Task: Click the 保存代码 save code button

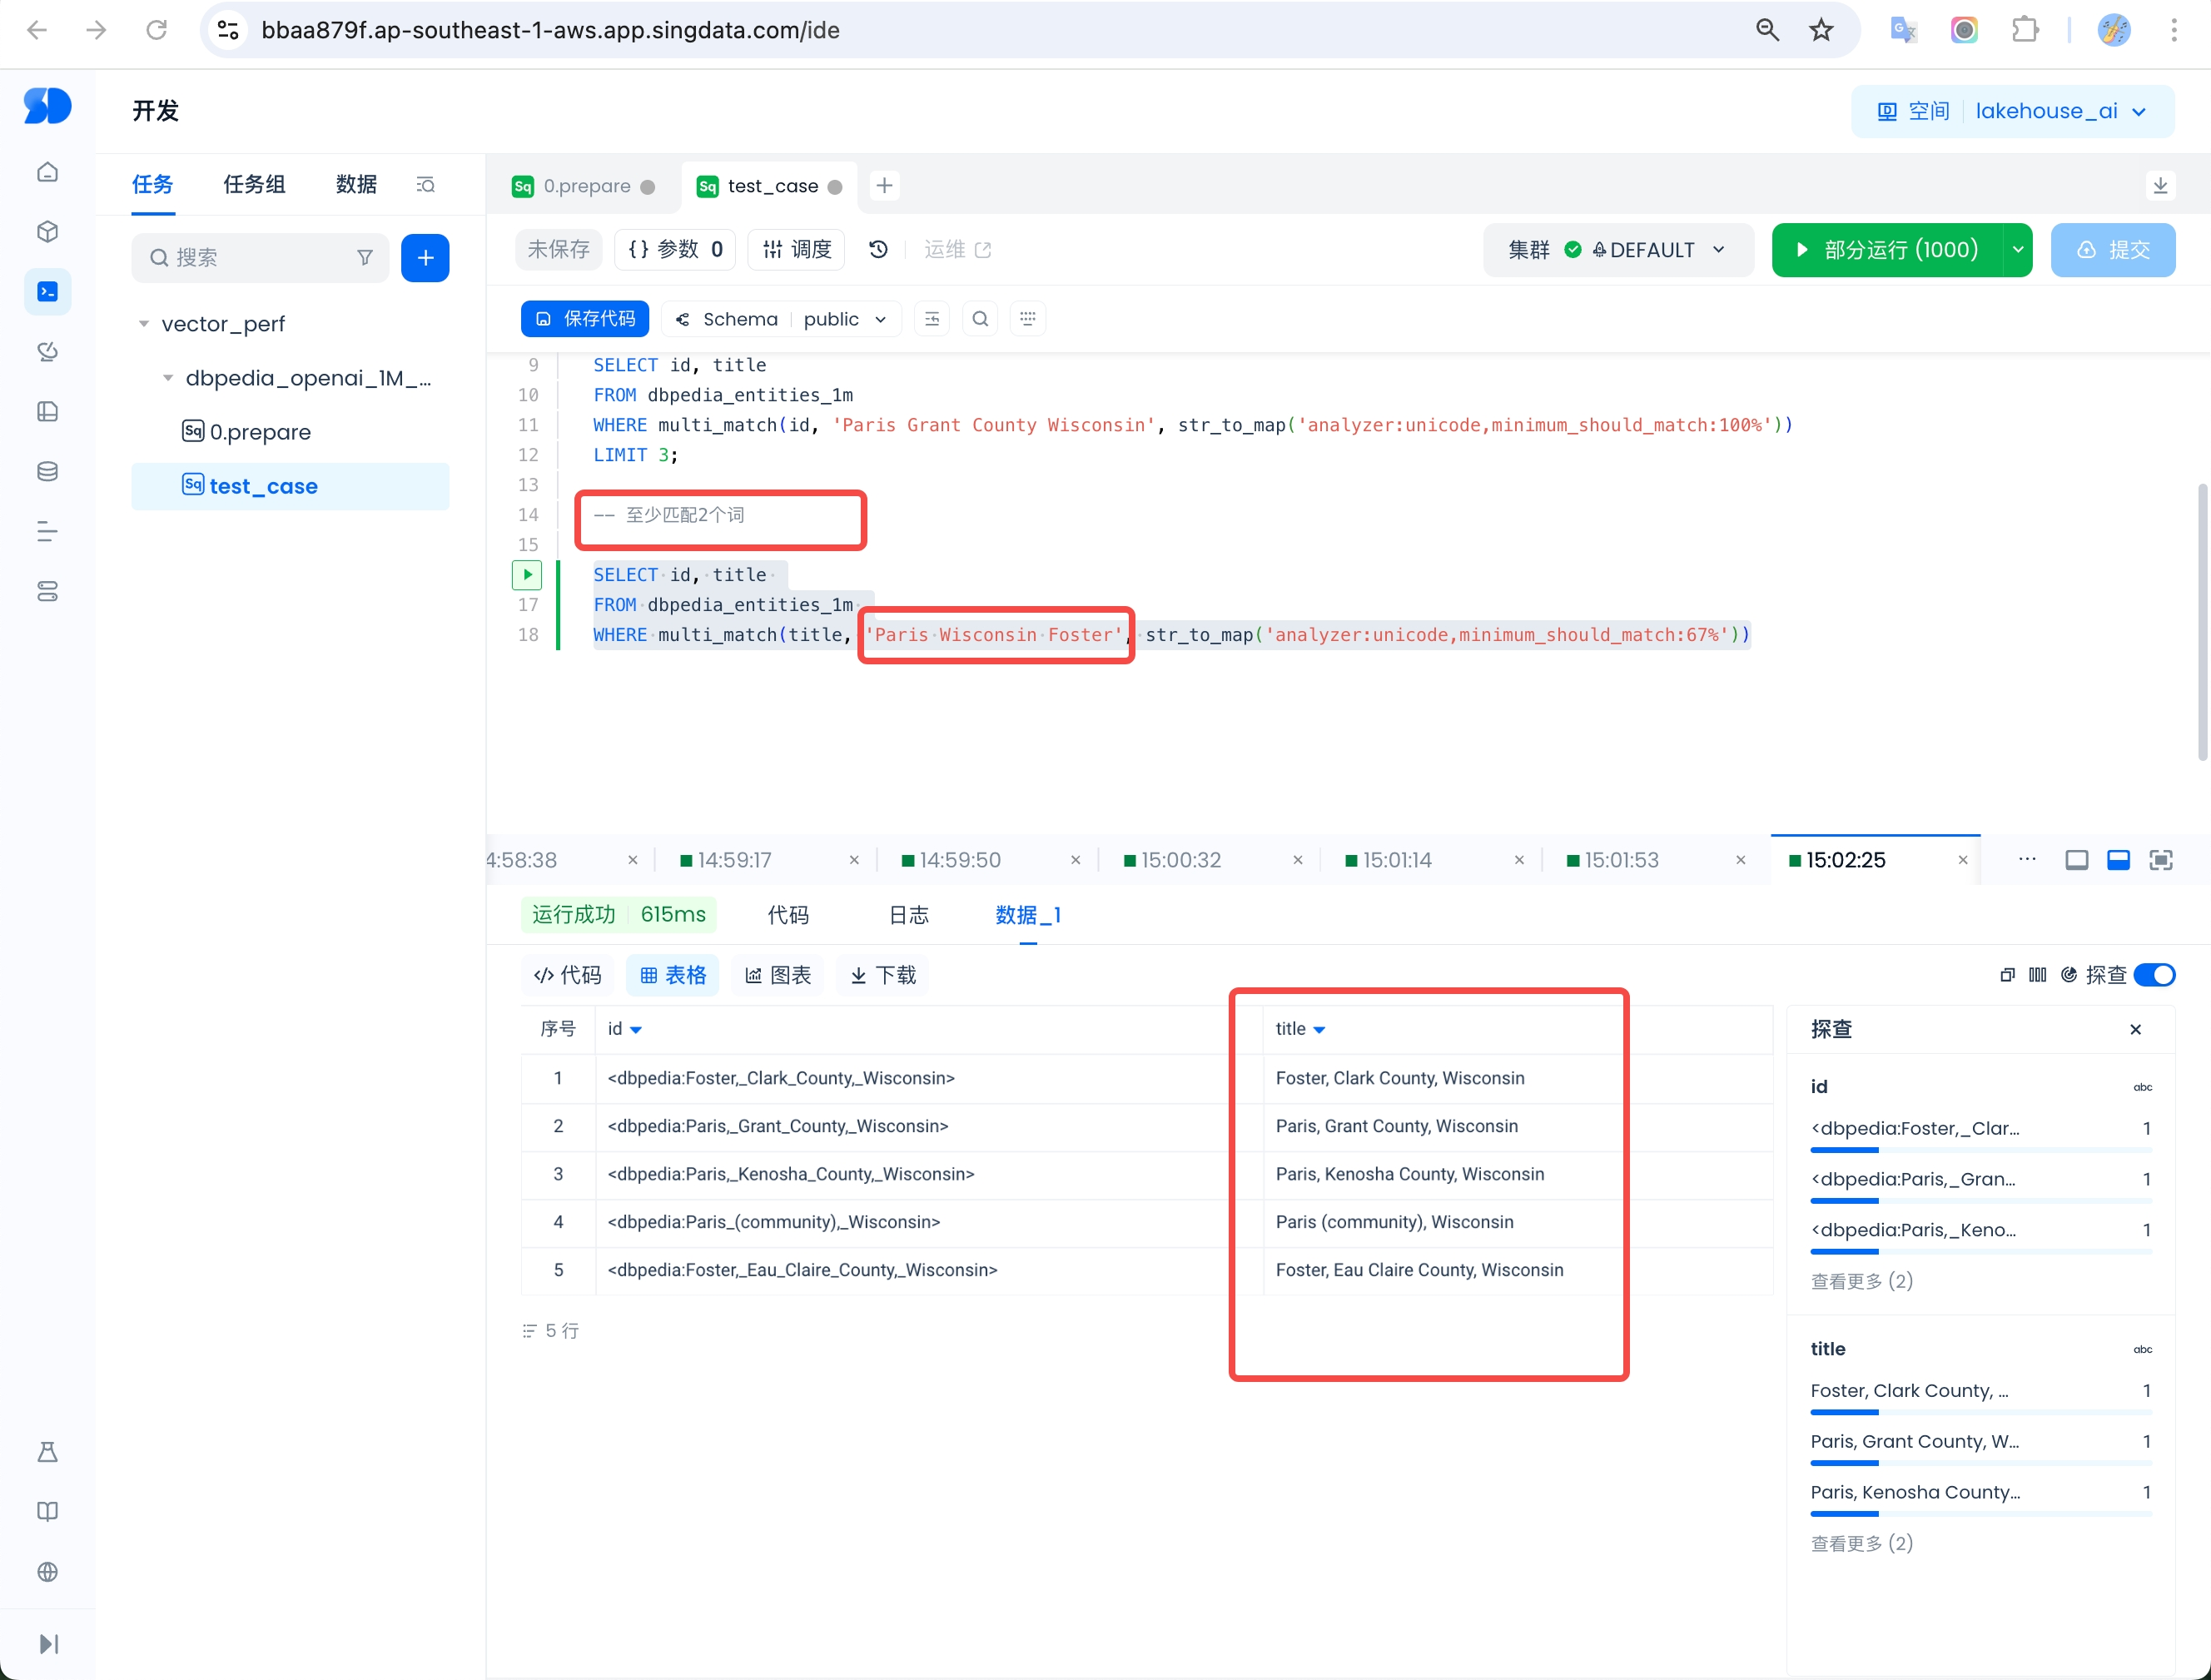Action: coord(585,319)
